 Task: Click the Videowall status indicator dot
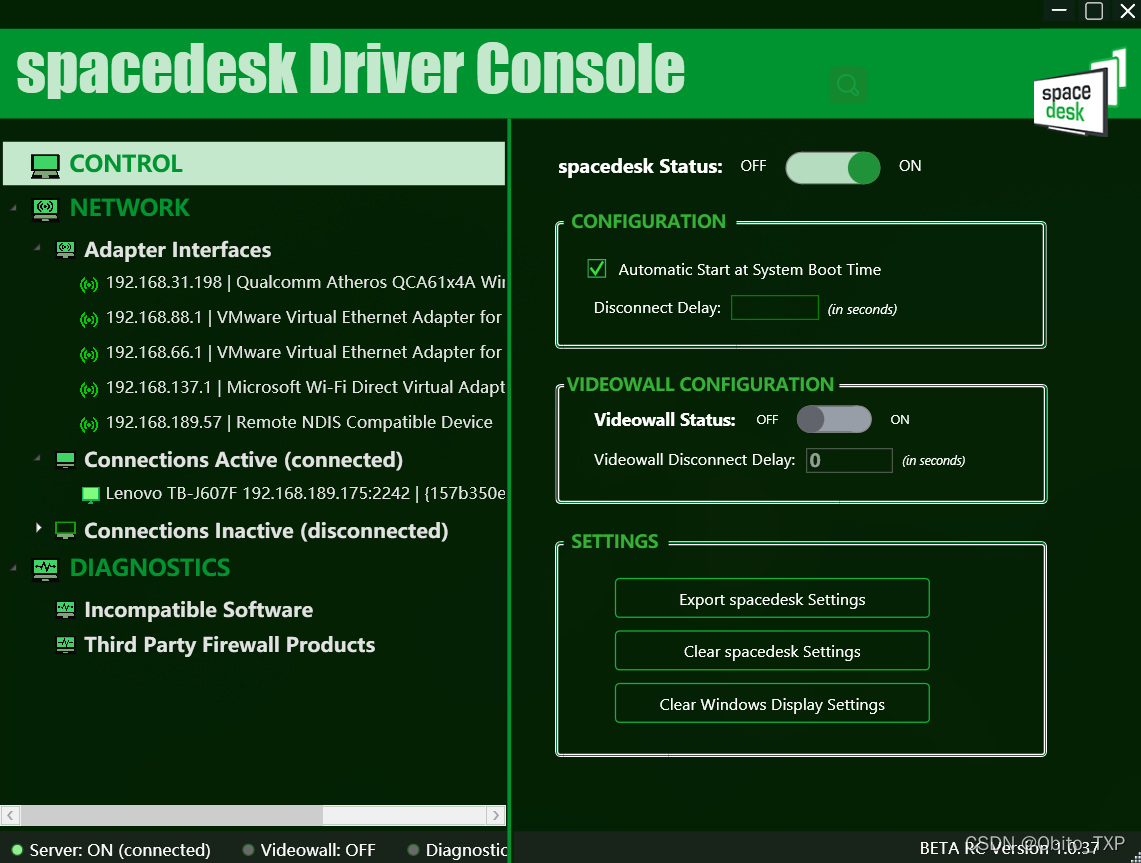point(248,850)
